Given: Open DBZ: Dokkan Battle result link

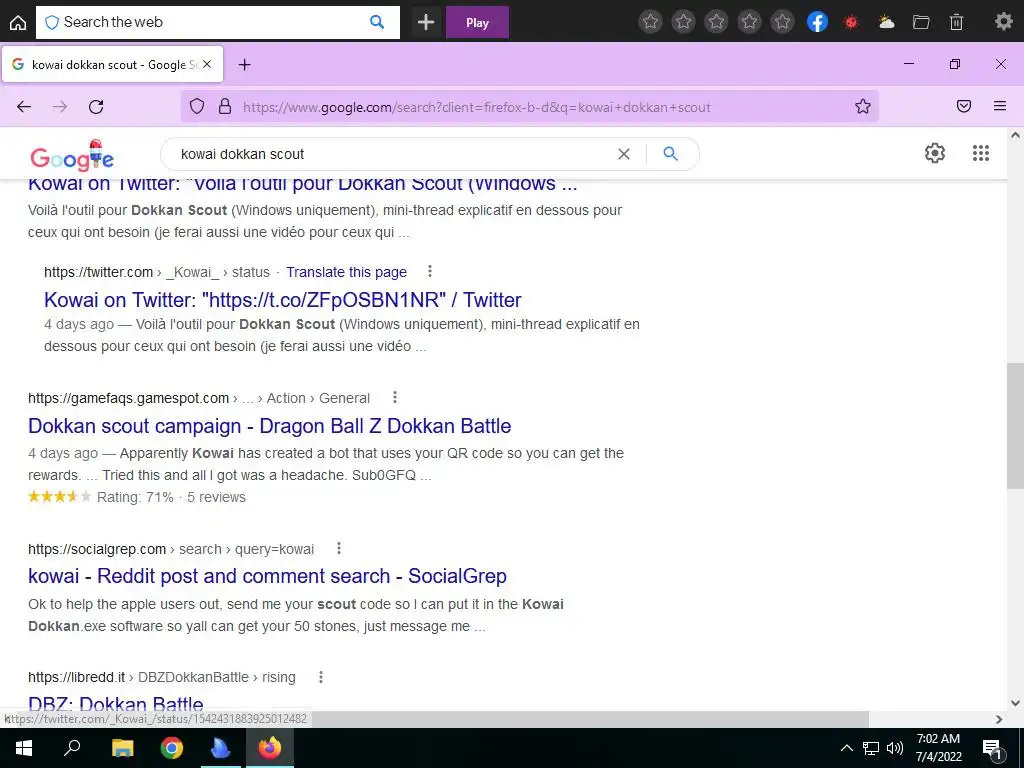Looking at the screenshot, I should pyautogui.click(x=116, y=703).
